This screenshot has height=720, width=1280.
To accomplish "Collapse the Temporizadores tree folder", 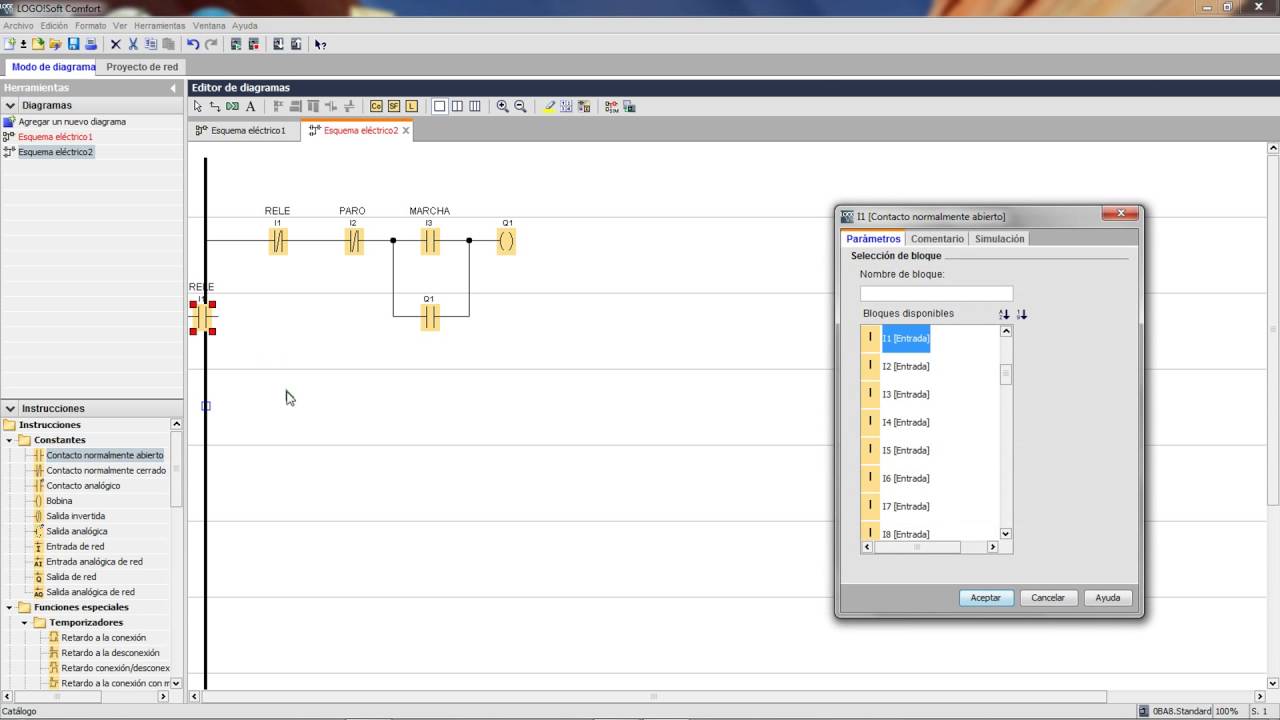I will (x=25, y=622).
